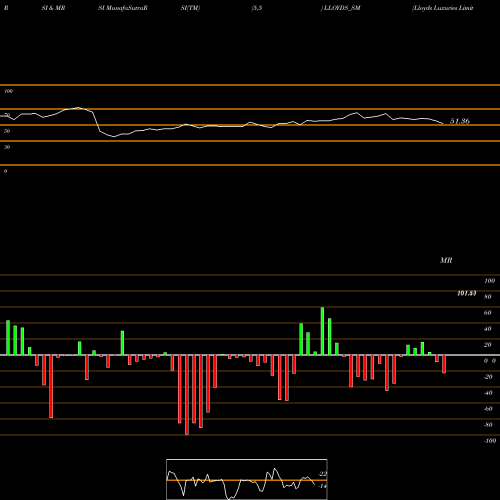Click the LLOYDS_SM symbol text in header
This screenshot has width=500, height=500.
(x=341, y=8)
